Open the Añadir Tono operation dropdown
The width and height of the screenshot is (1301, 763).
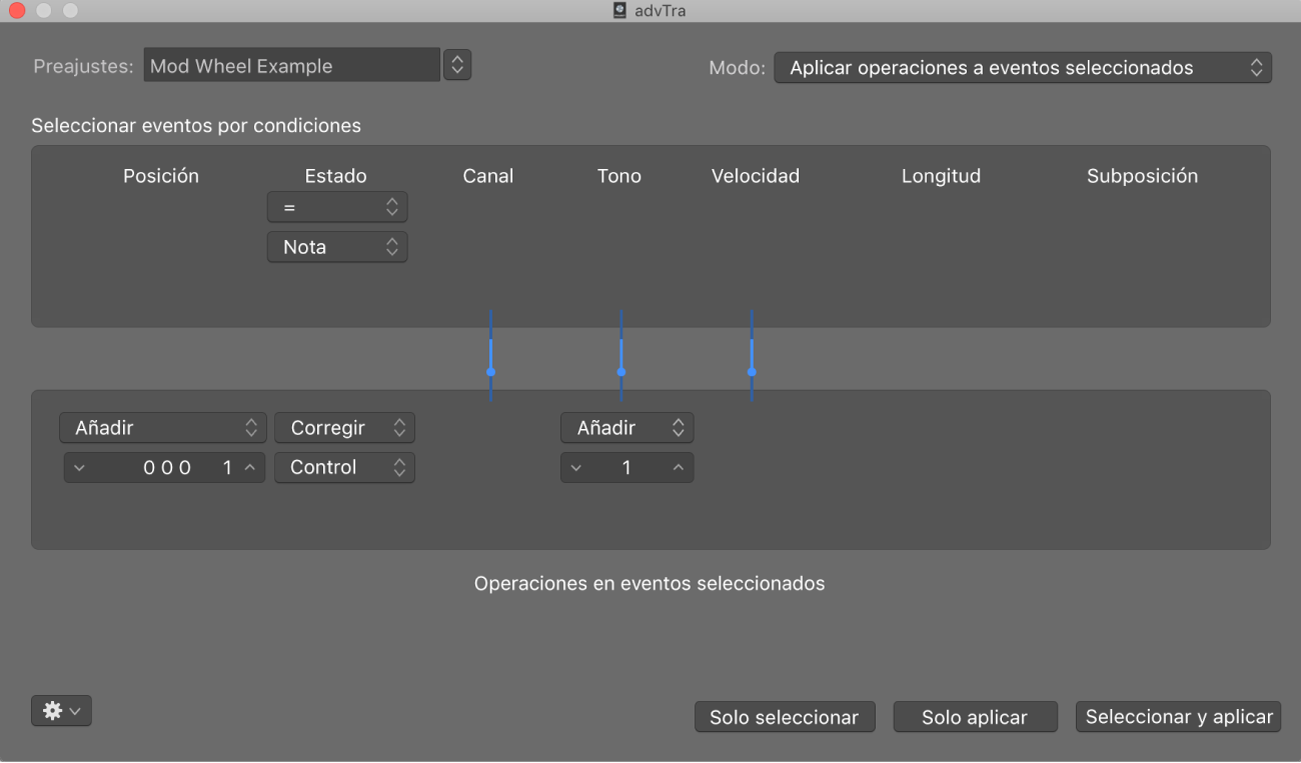pyautogui.click(x=627, y=428)
